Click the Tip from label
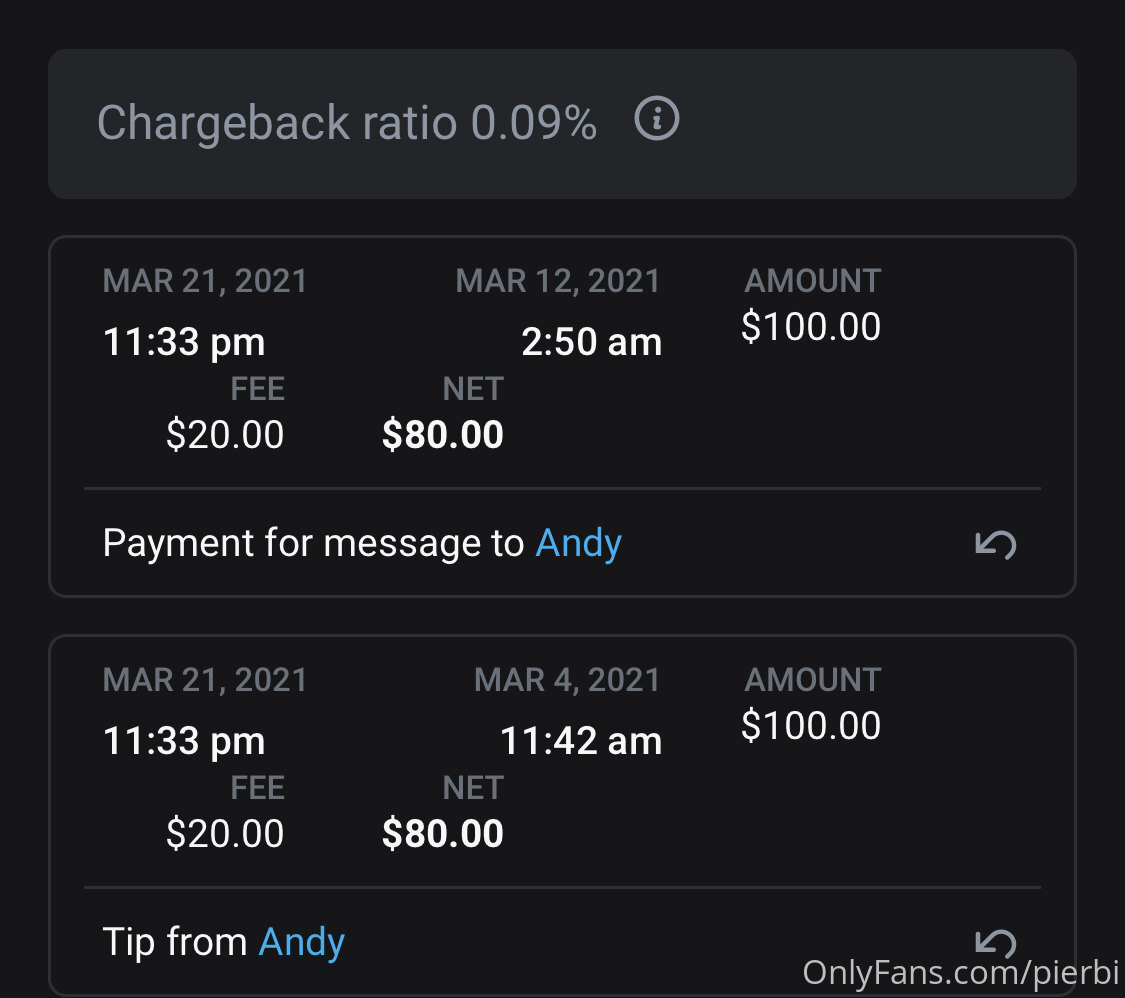The image size is (1125, 998). (x=175, y=942)
